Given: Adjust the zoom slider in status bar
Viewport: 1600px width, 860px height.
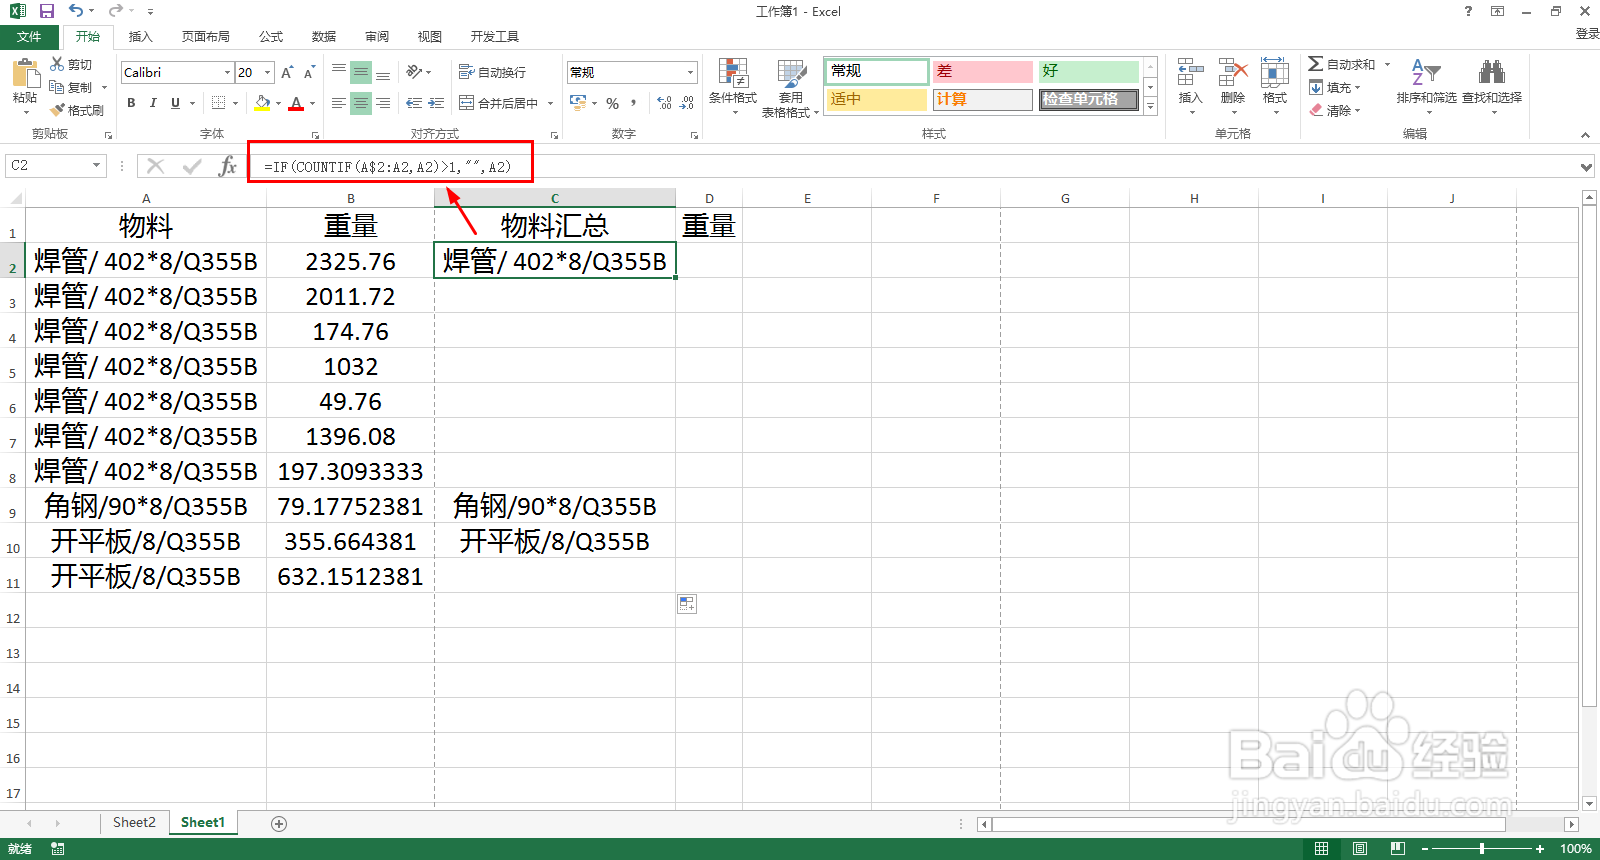Looking at the screenshot, I should coord(1482,849).
